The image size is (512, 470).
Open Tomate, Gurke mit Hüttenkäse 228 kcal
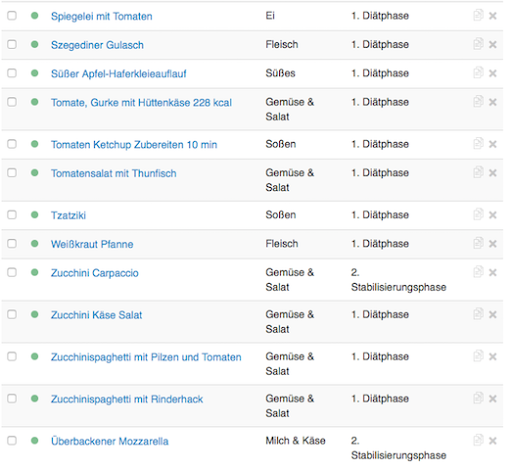pos(141,103)
